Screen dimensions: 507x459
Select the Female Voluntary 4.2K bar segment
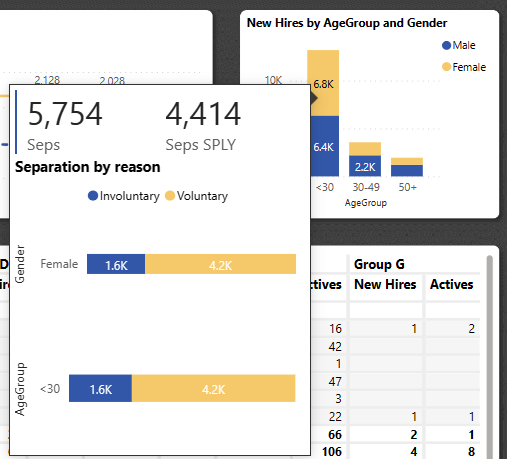(220, 264)
